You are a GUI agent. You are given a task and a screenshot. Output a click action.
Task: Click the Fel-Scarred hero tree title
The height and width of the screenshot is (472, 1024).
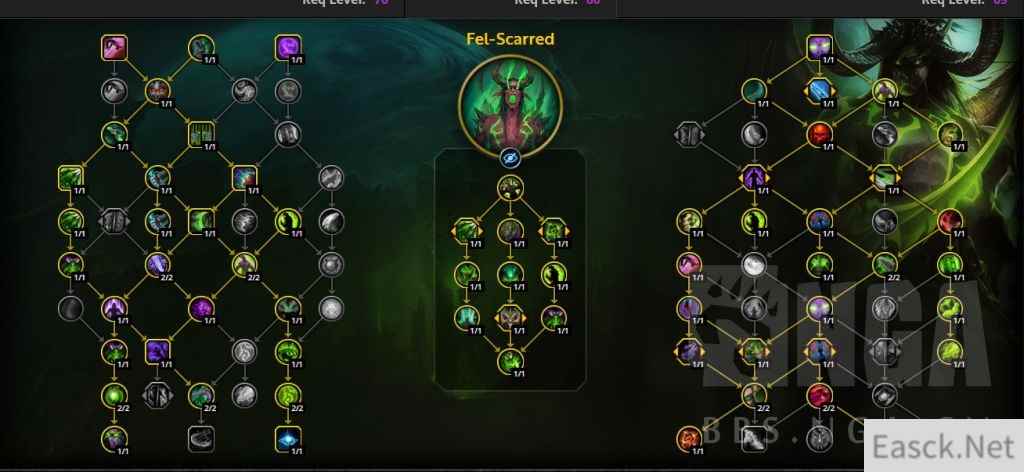point(510,39)
